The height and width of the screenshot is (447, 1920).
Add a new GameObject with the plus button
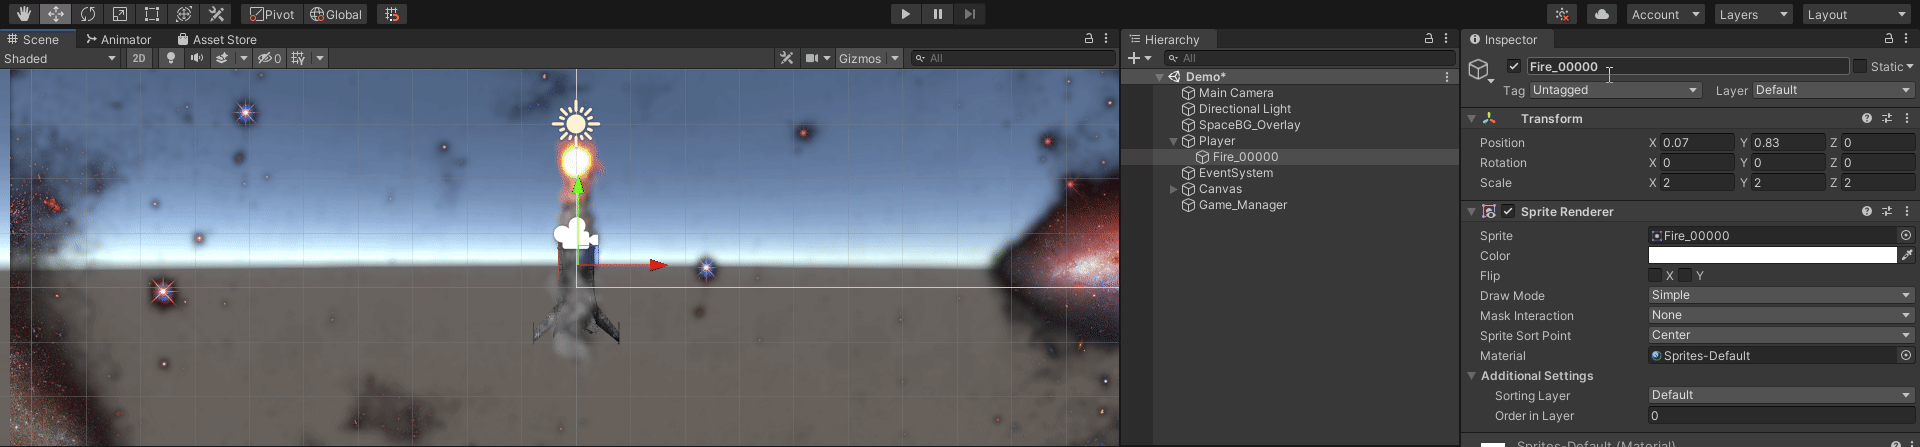pyautogui.click(x=1134, y=58)
